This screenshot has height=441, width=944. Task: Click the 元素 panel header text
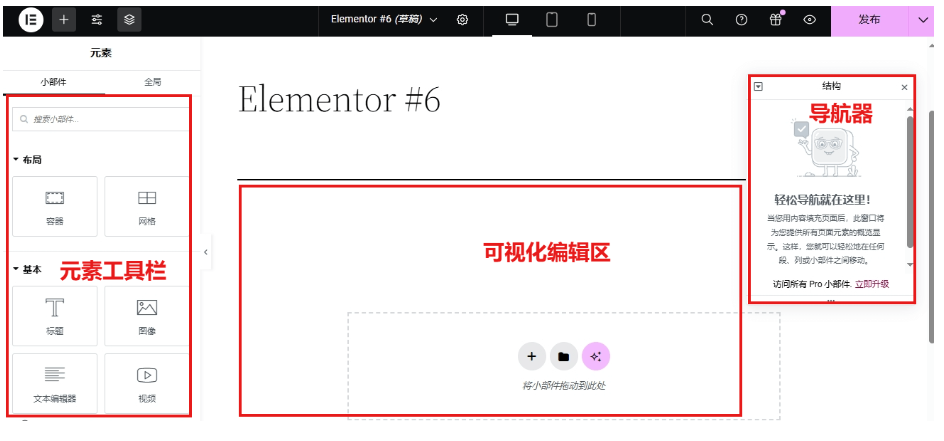click(x=101, y=53)
